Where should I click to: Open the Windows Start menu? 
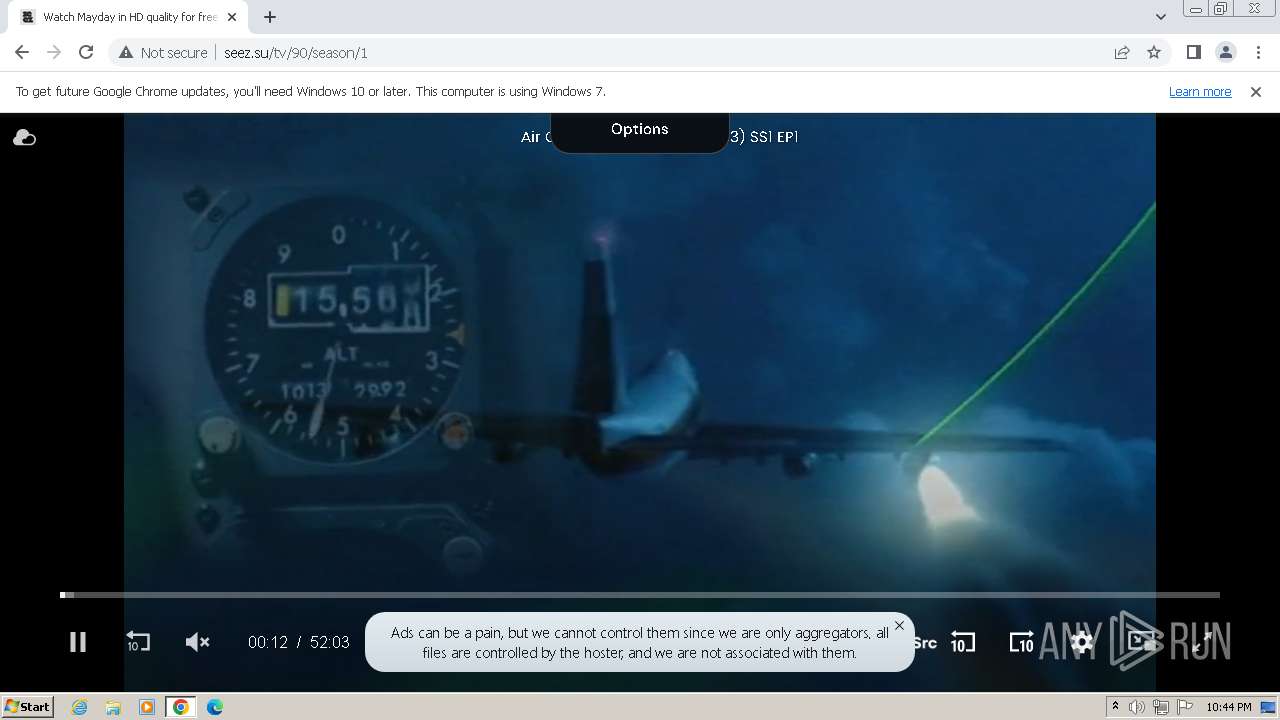coord(27,707)
